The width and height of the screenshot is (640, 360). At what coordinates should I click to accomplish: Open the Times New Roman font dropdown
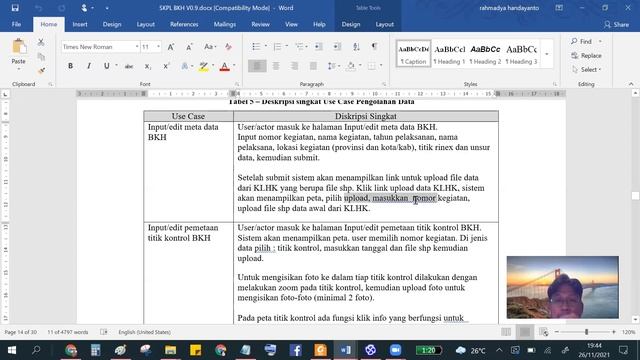coord(137,47)
